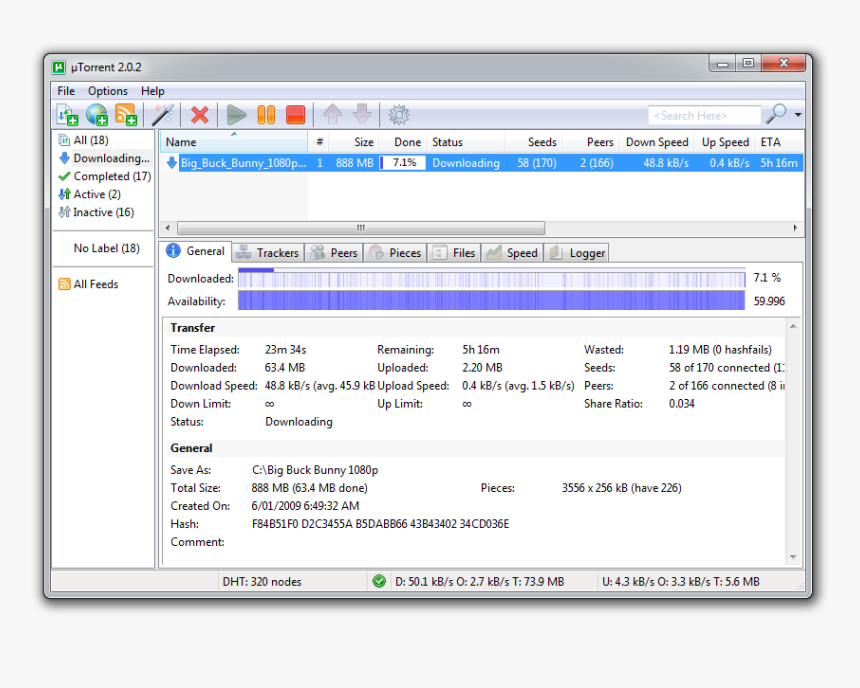Image resolution: width=860 pixels, height=688 pixels.
Task: Click the right arrow of horizontal scrollbar
Action: click(795, 228)
